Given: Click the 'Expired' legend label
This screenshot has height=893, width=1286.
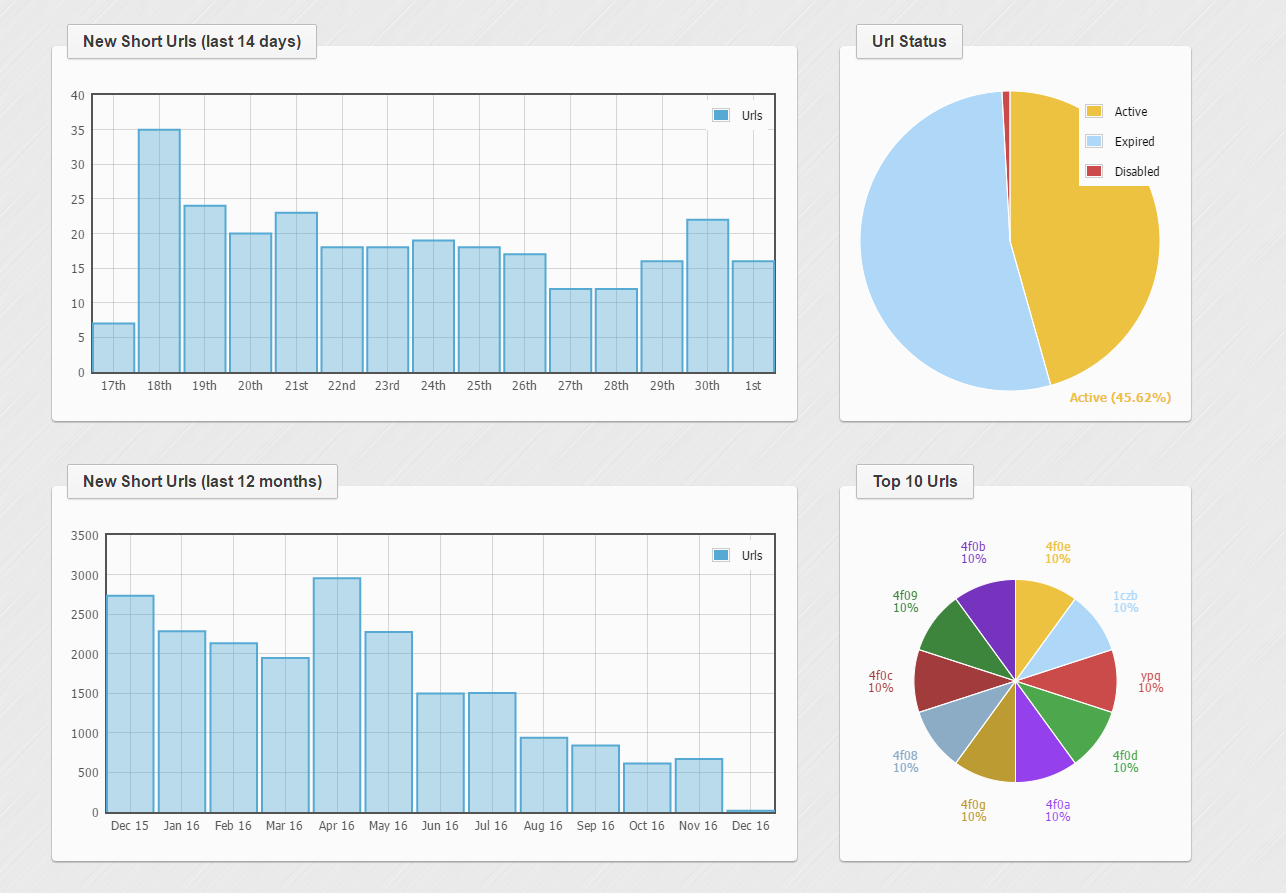Looking at the screenshot, I should point(1135,142).
